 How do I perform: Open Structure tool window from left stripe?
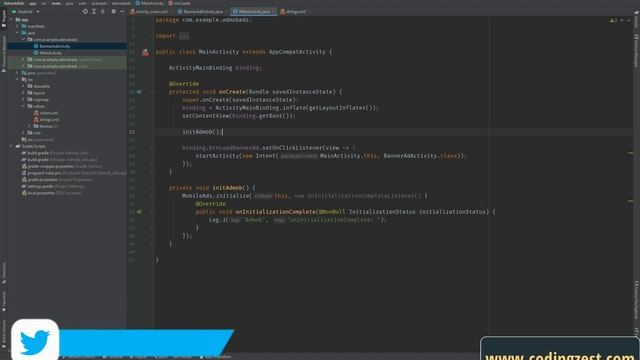click(4, 273)
